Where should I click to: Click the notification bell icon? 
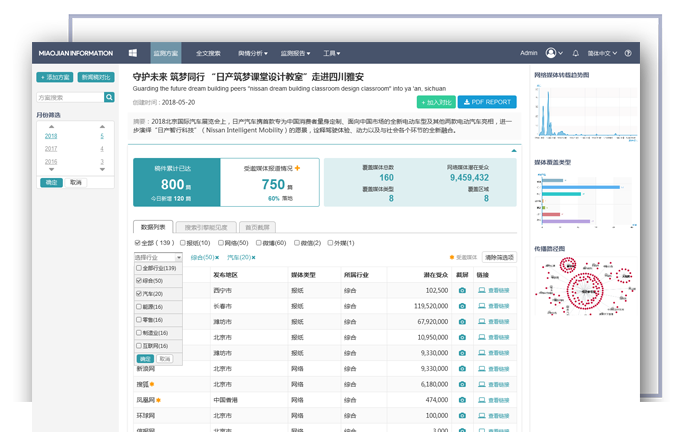coord(575,52)
